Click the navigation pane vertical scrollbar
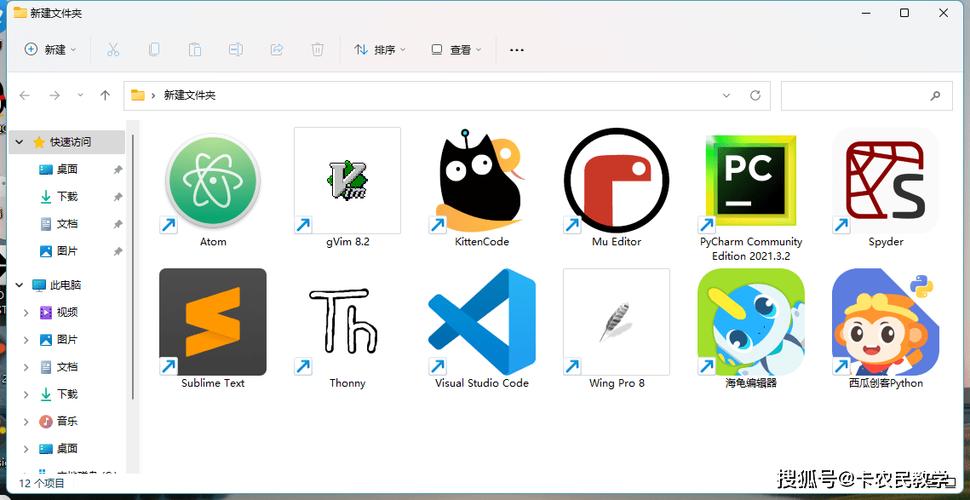This screenshot has width=970, height=500. (132, 266)
